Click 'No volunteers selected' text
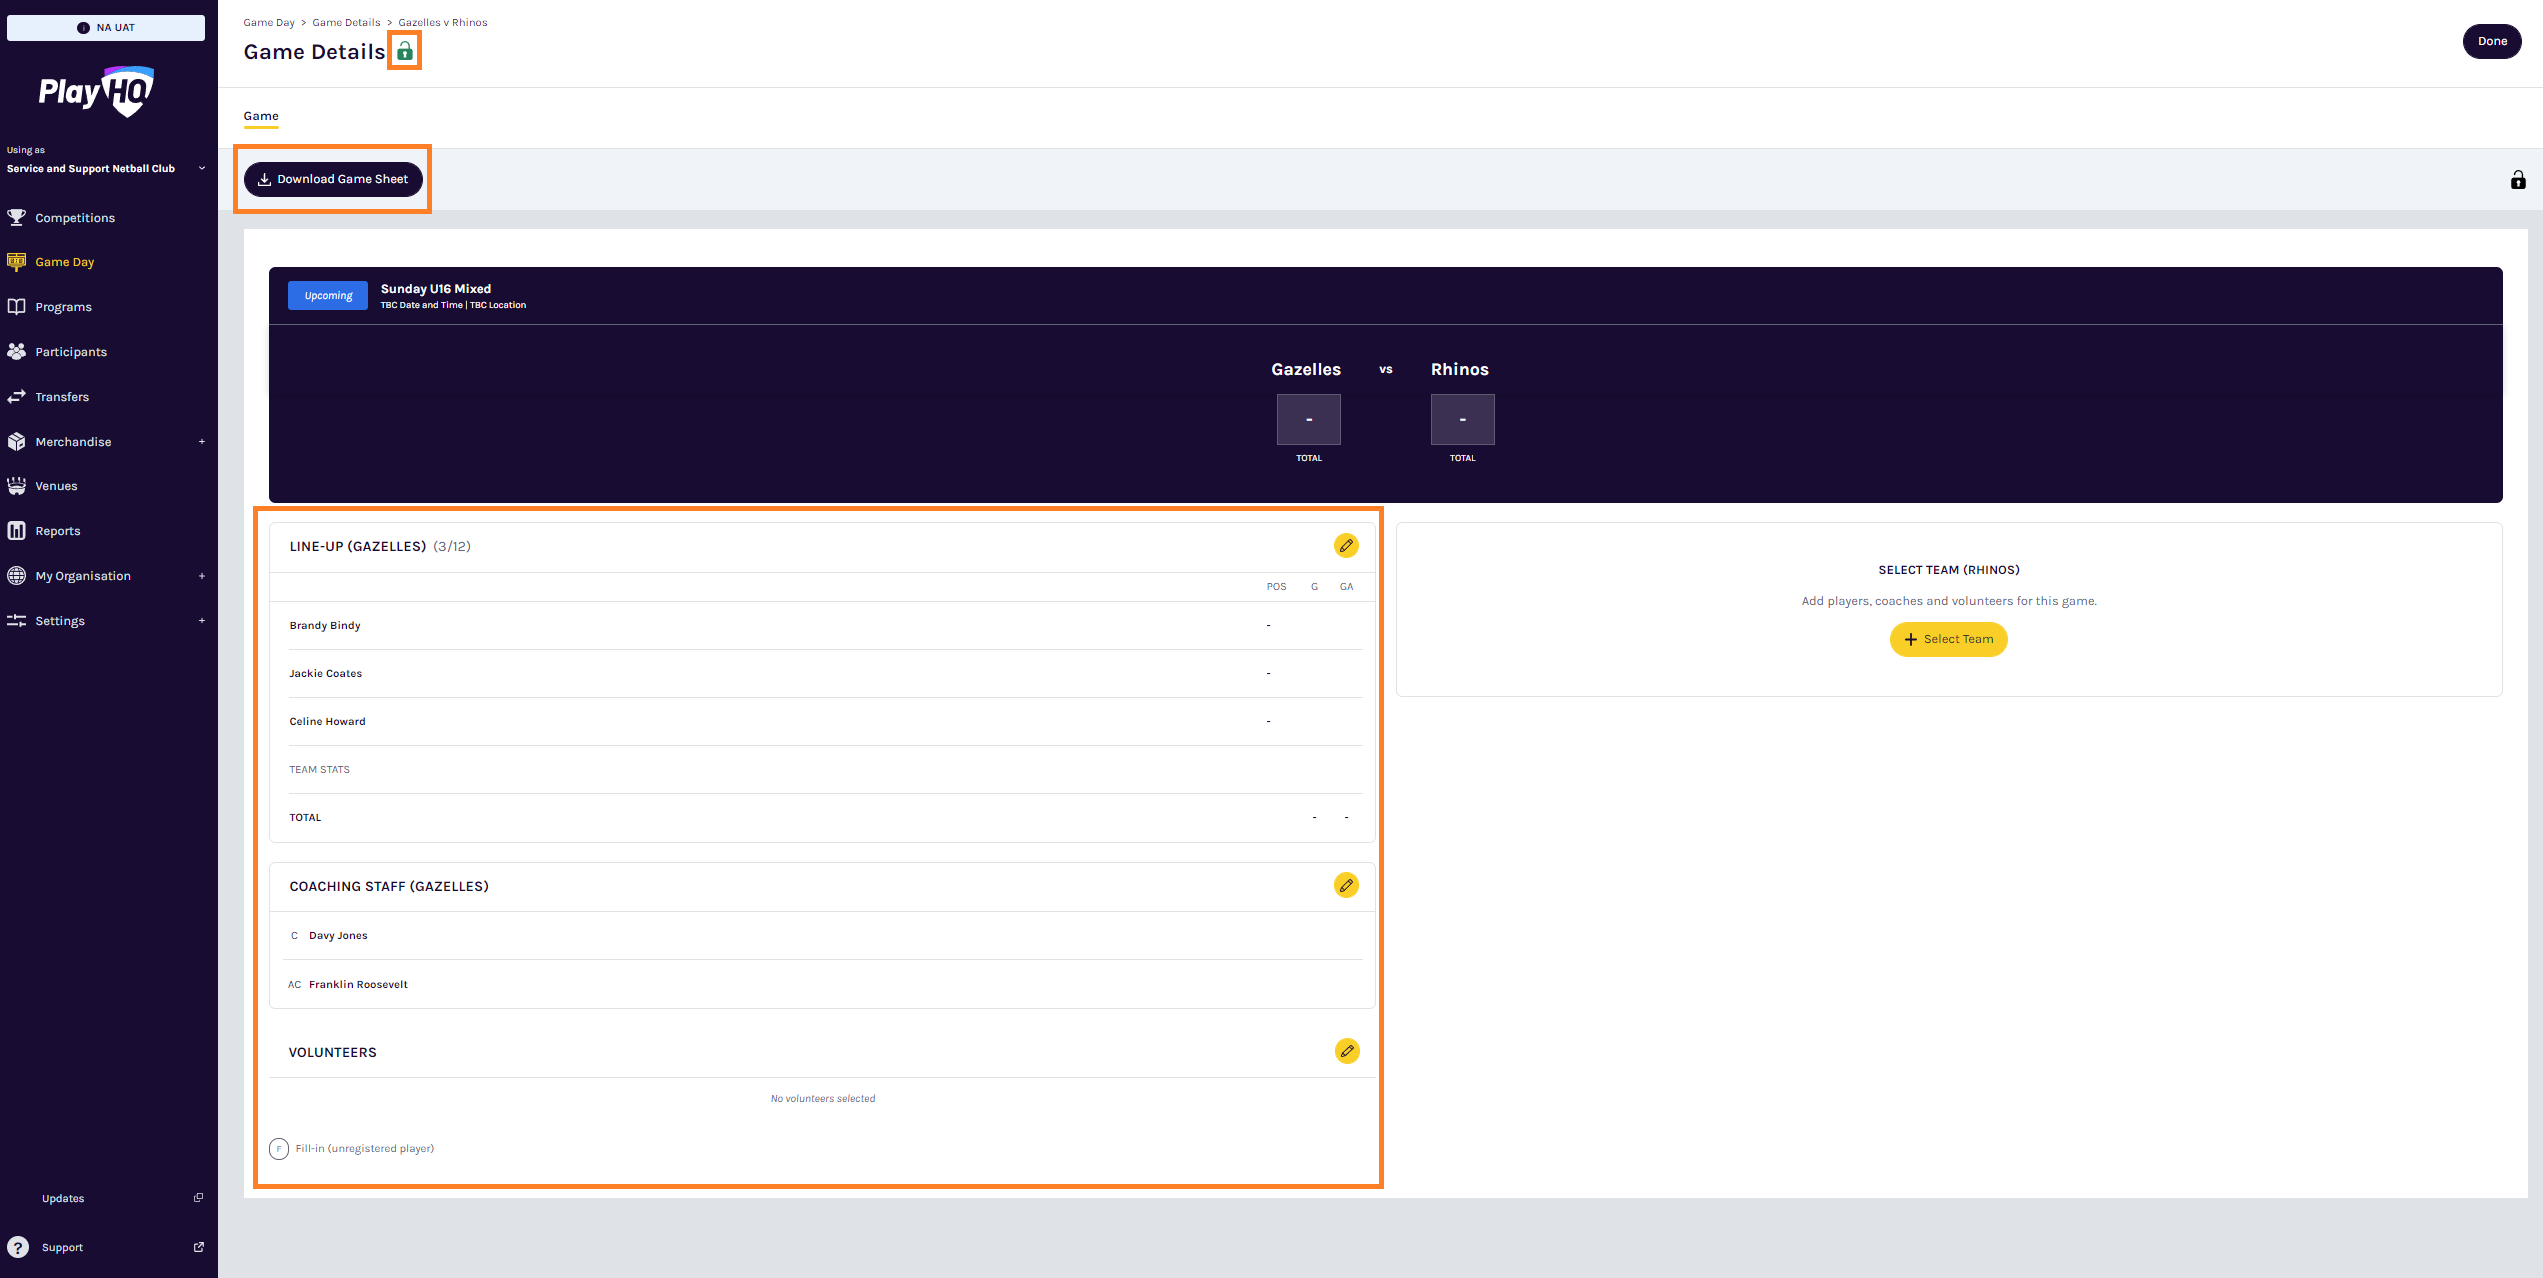Viewport: 2543px width, 1278px height. [x=823, y=1099]
